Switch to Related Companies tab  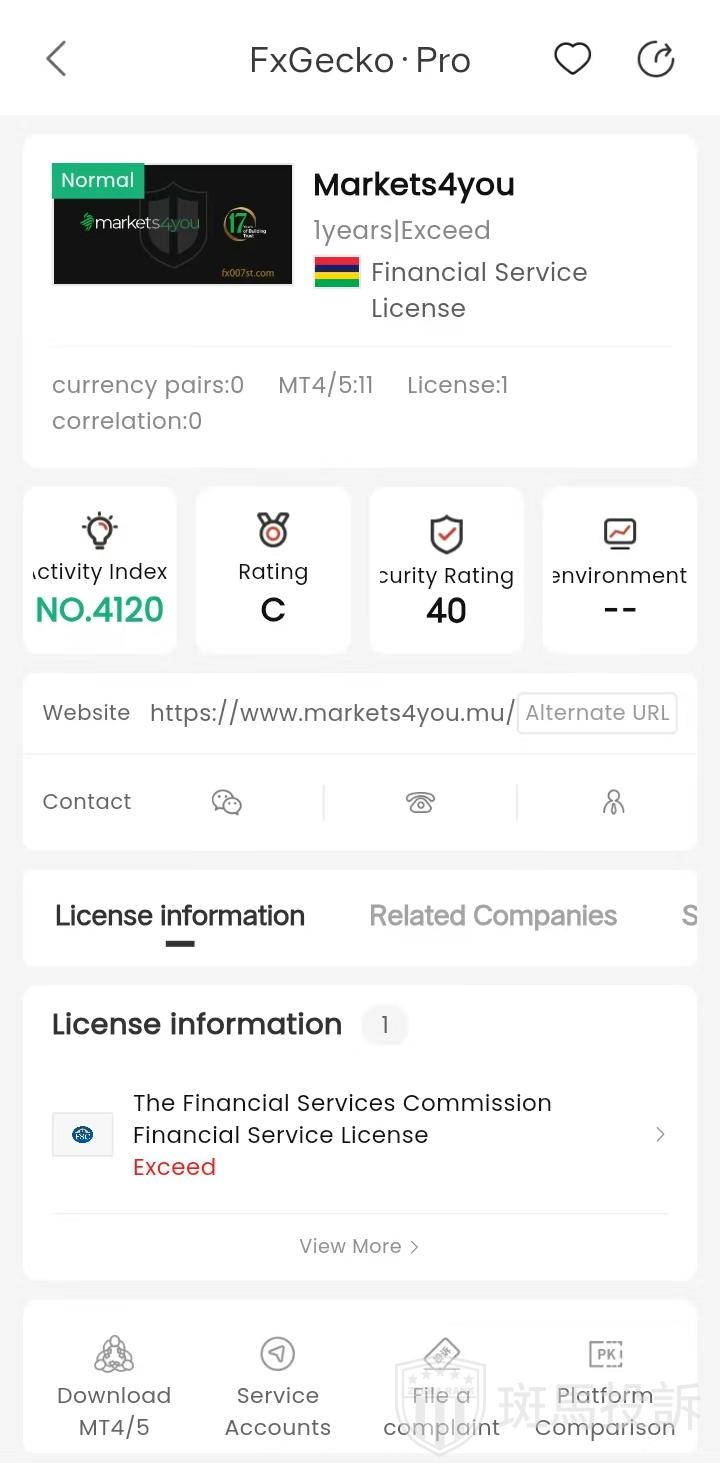(493, 916)
